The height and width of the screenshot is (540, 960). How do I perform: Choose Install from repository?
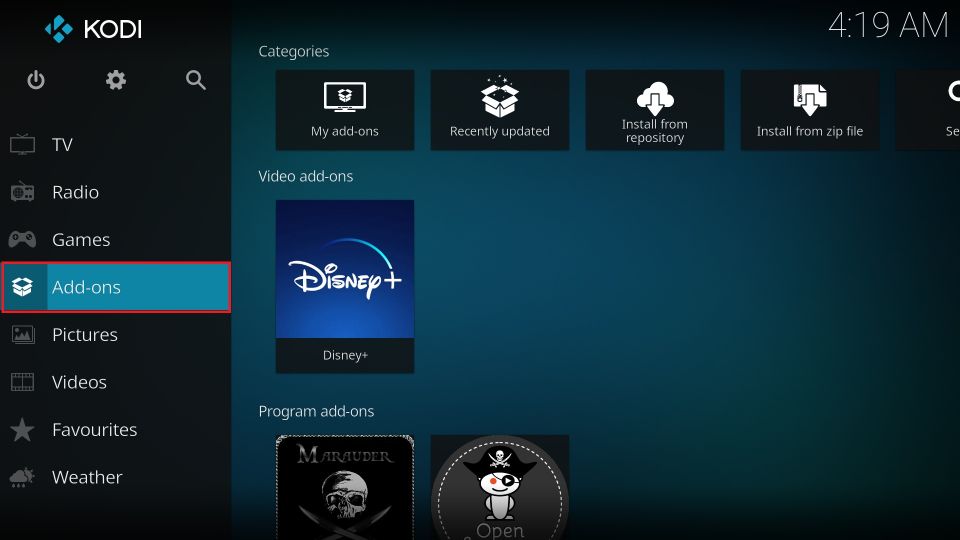tap(654, 110)
